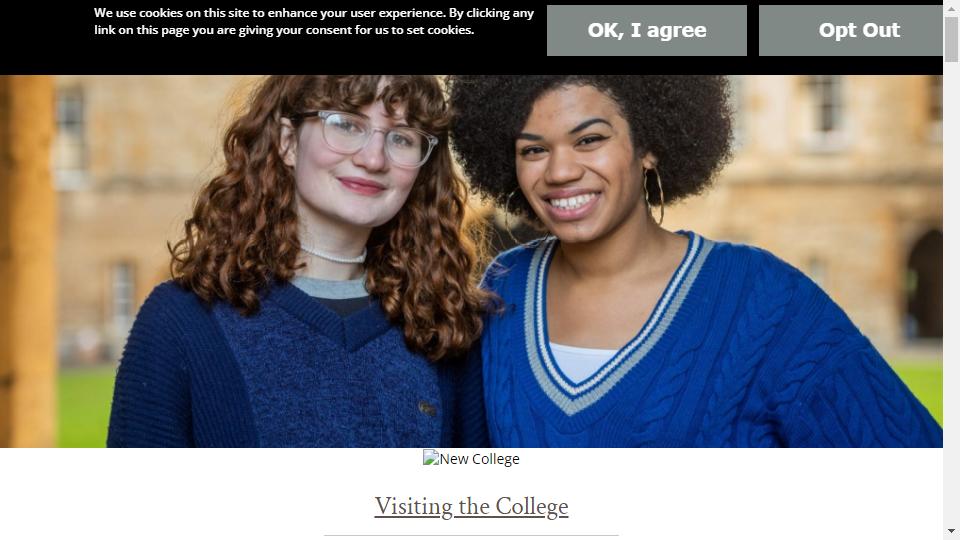Click the face of student wearing glasses

coord(361,162)
